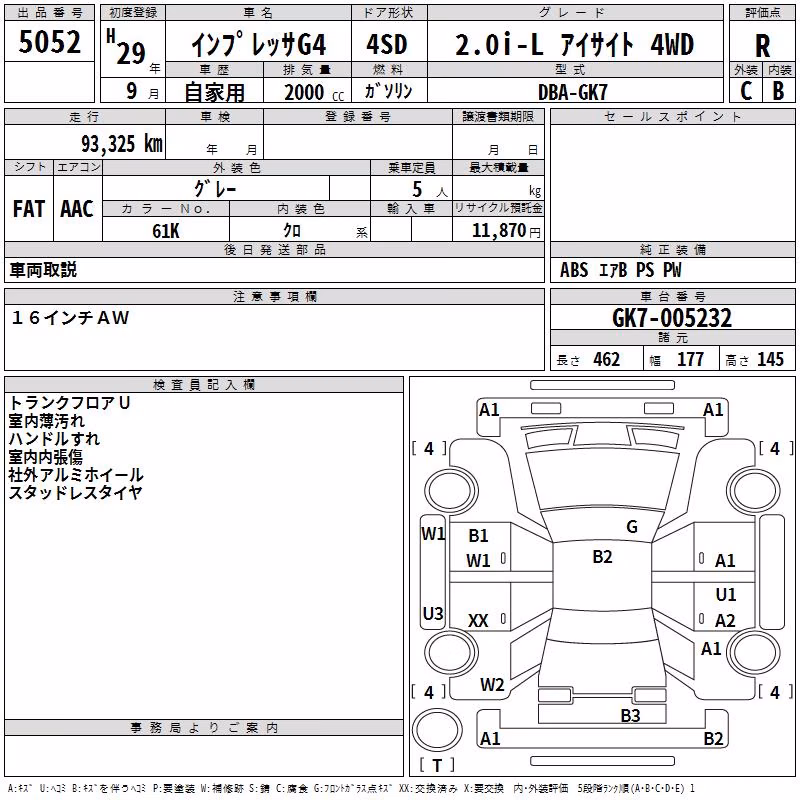Click the width value 177
This screenshot has width=800, height=800.
pyautogui.click(x=690, y=360)
